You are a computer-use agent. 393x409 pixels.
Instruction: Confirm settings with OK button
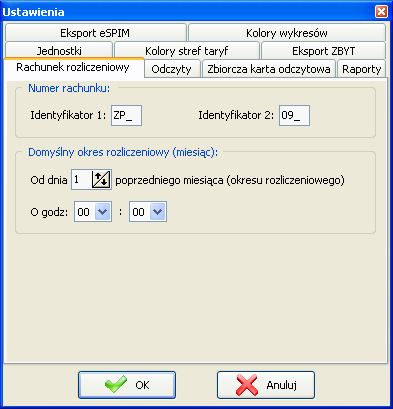(x=127, y=385)
